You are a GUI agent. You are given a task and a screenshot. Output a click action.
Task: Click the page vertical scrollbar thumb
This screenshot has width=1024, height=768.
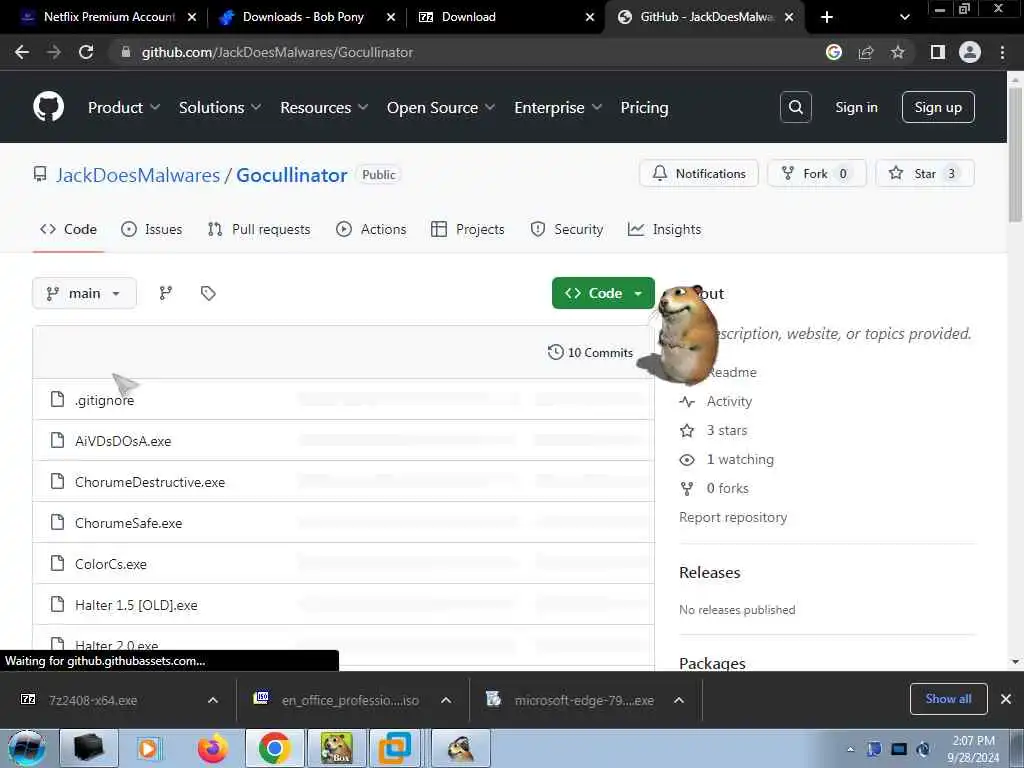click(1015, 153)
